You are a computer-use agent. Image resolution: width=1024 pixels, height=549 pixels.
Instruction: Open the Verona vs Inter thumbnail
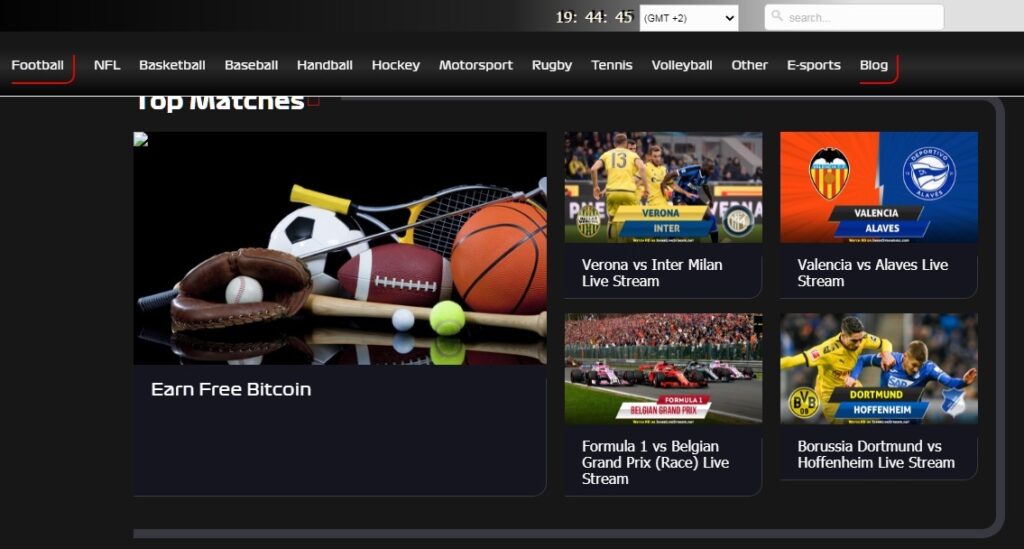664,187
